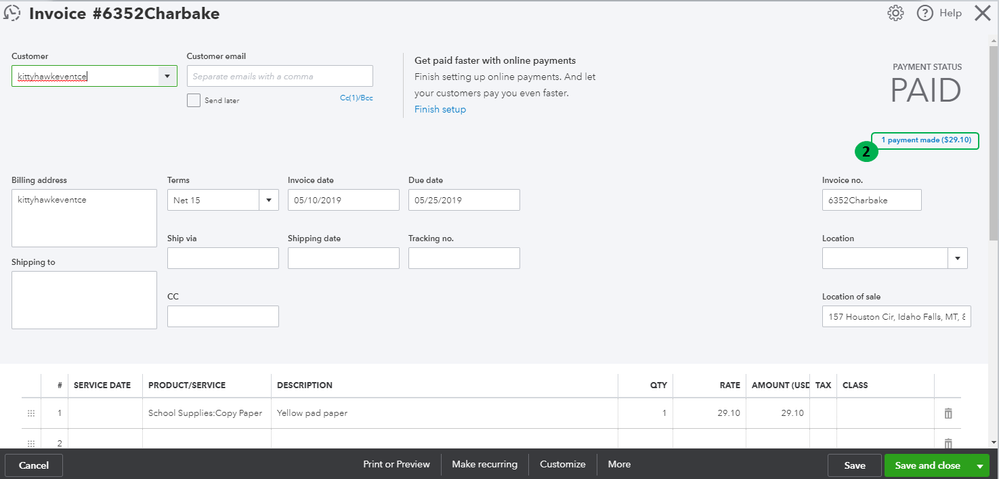This screenshot has width=999, height=479.
Task: Delete line 1 with trash icon
Action: [x=948, y=413]
